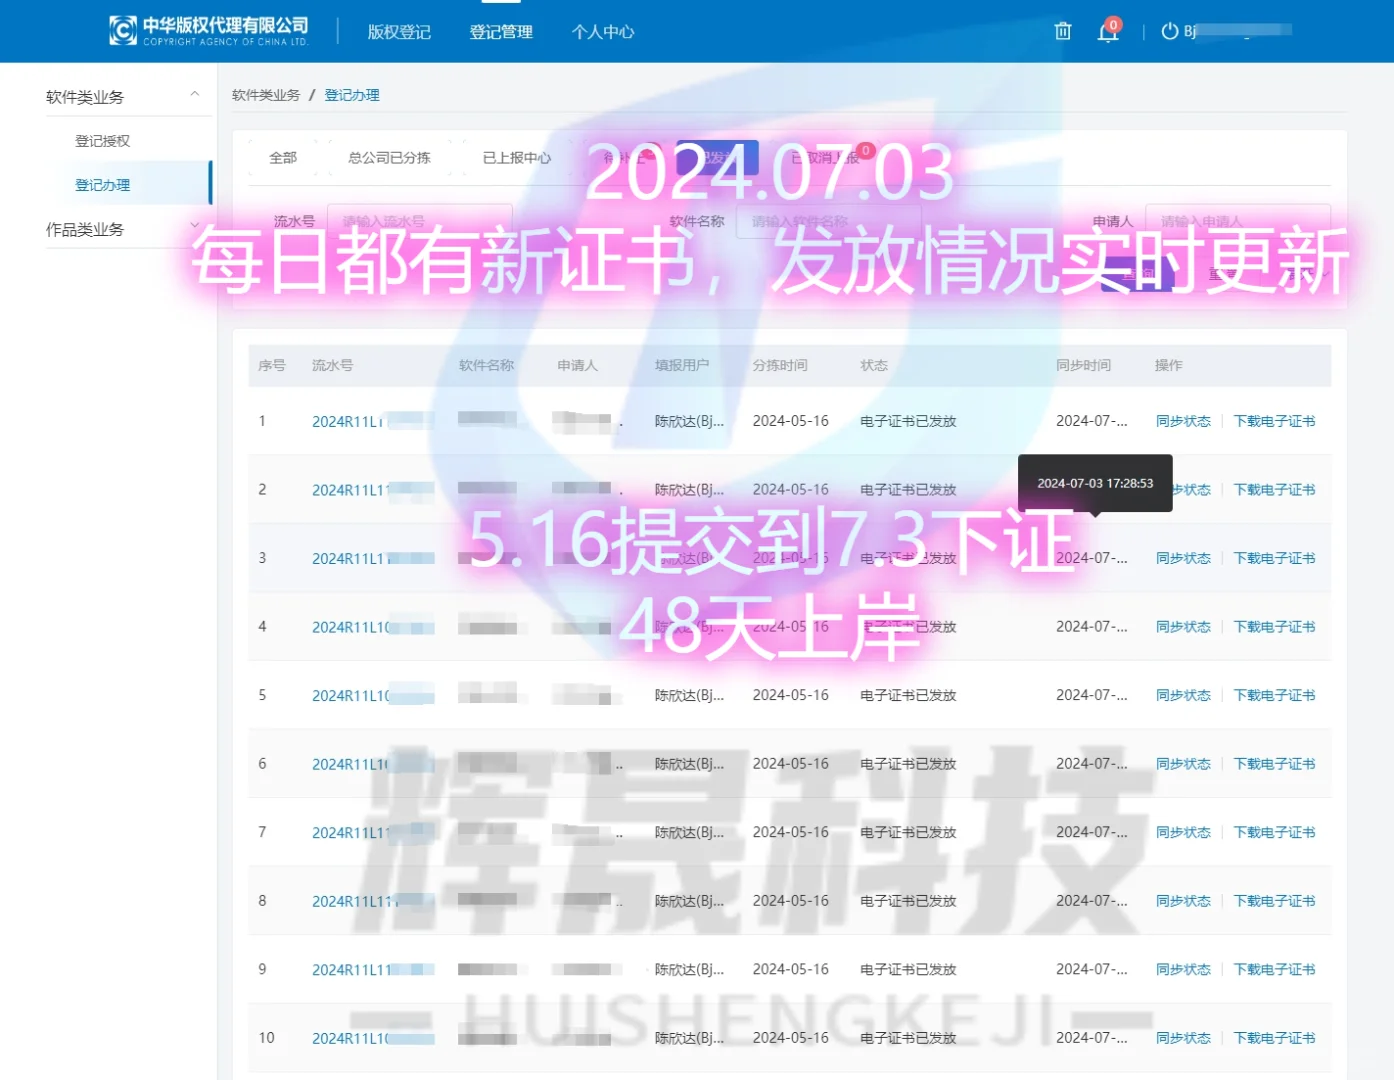The height and width of the screenshot is (1080, 1394).
Task: Select 登记办理 in the sidebar
Action: pos(100,184)
